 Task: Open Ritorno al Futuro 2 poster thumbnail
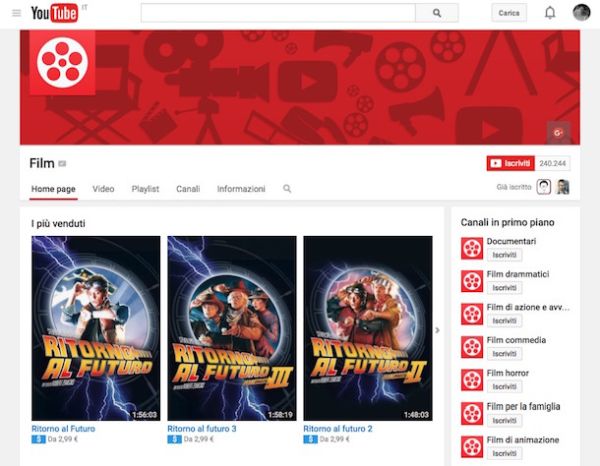coord(367,327)
